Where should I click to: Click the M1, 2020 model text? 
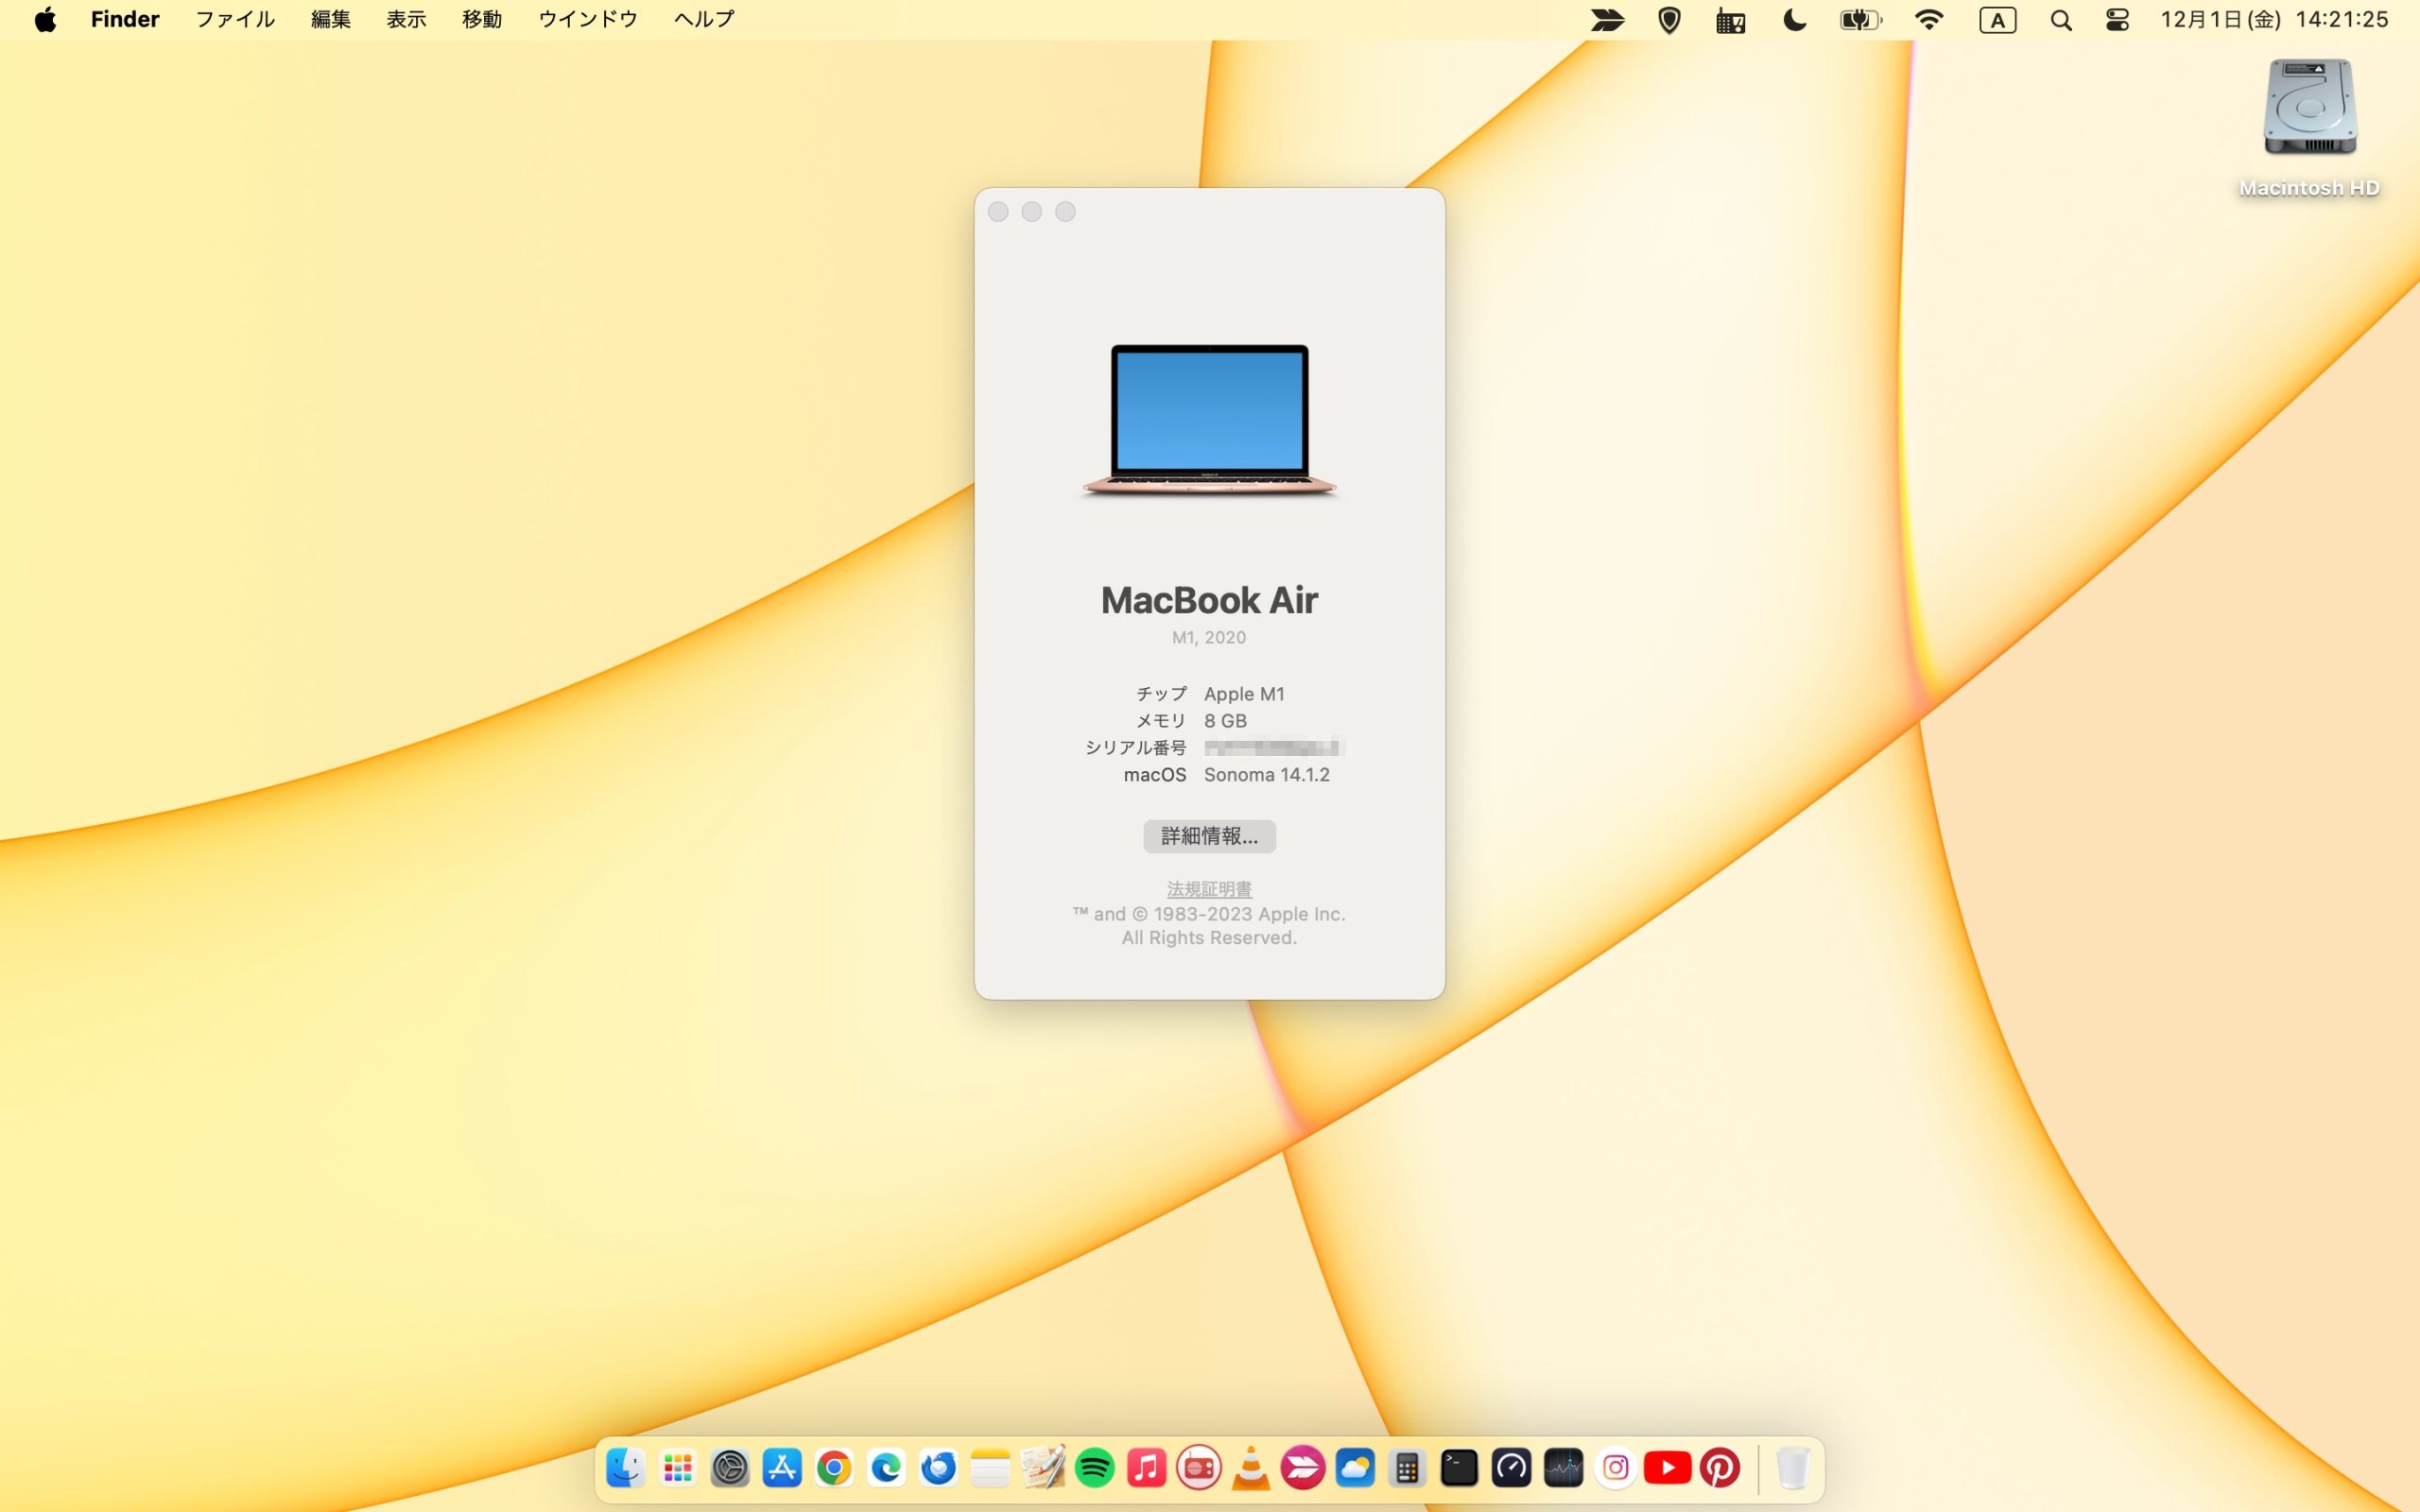[1209, 637]
